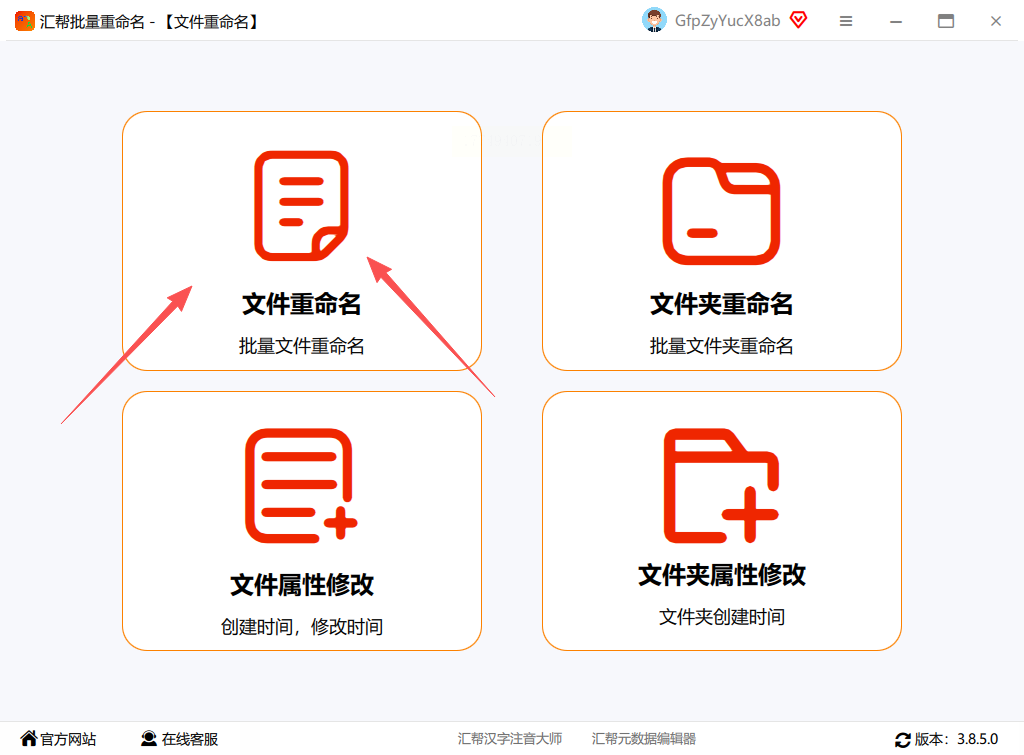
Task: Click the folder attribute modify icon
Action: click(721, 485)
